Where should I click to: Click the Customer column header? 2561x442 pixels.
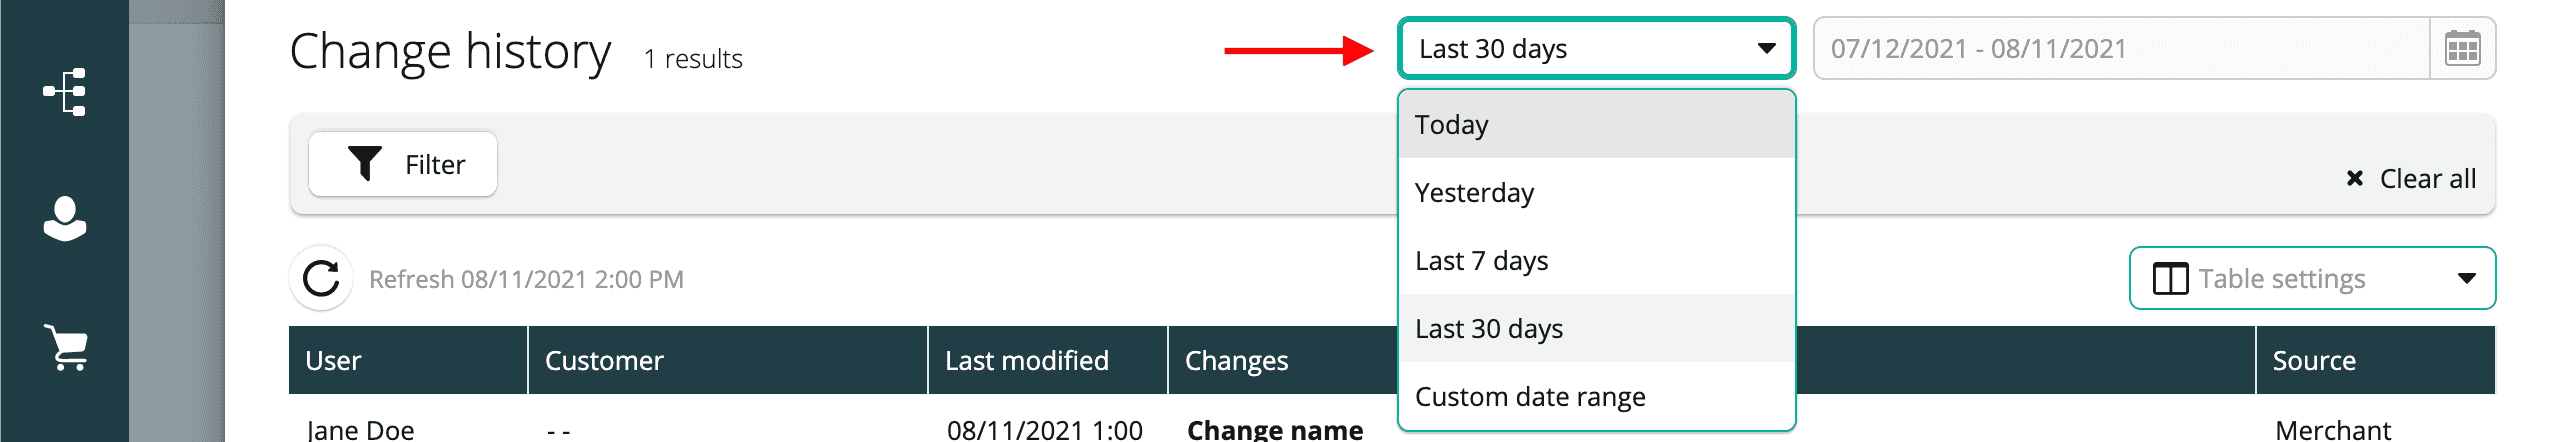[604, 360]
